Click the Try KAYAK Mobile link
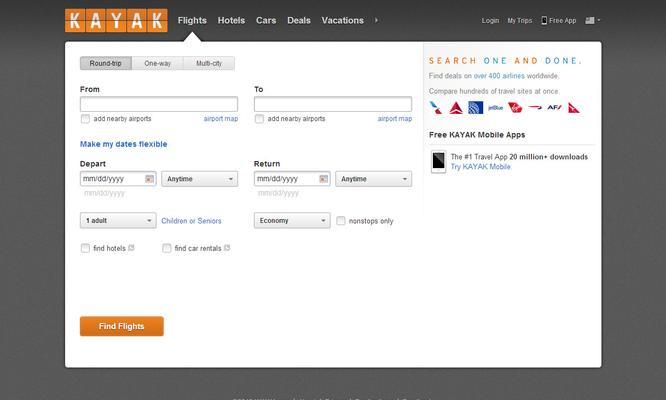Screen dimensions: 666x400 click(x=480, y=167)
